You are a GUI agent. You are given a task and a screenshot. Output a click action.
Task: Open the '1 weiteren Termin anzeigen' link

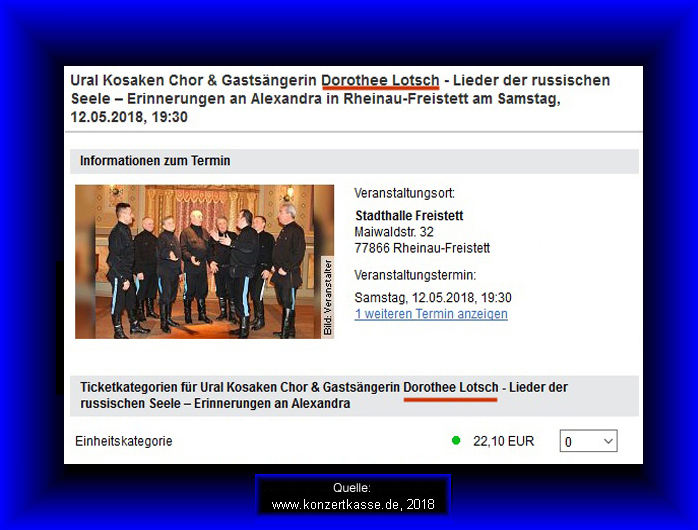pos(431,314)
